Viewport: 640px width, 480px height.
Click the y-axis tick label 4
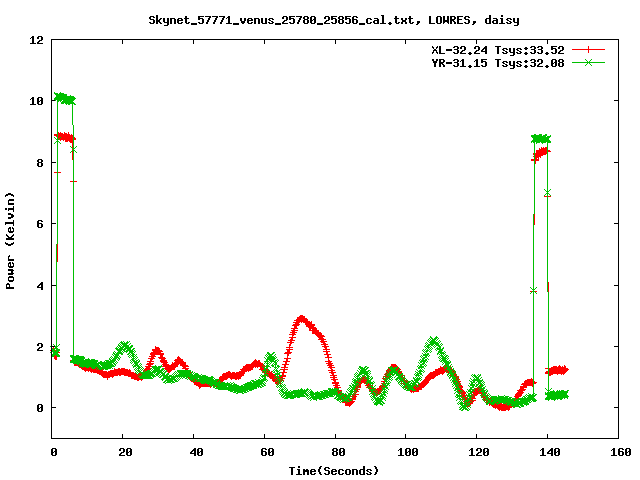40,286
